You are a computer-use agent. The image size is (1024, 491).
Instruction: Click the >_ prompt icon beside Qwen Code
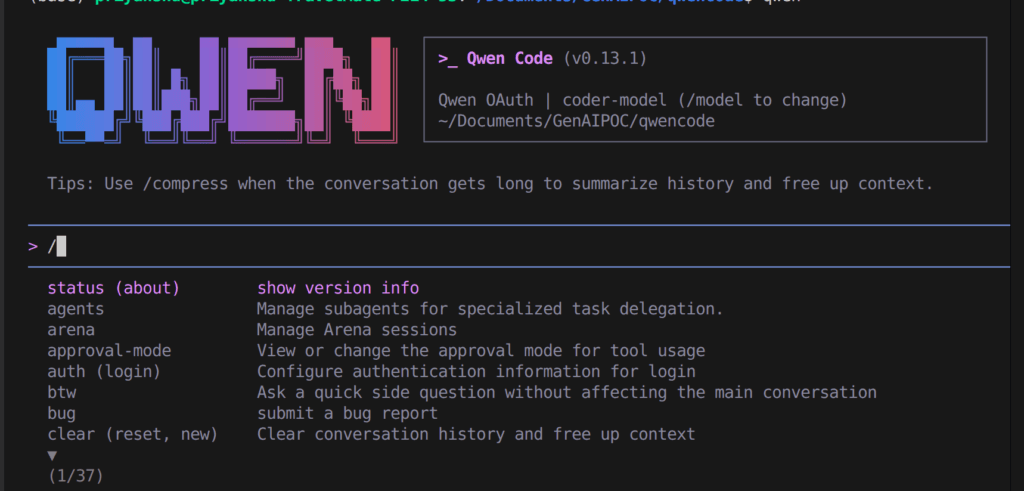point(448,59)
